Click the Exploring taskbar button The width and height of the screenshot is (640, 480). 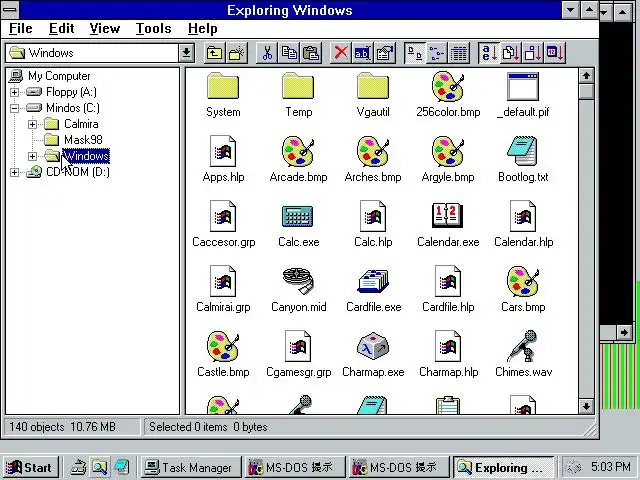503,467
